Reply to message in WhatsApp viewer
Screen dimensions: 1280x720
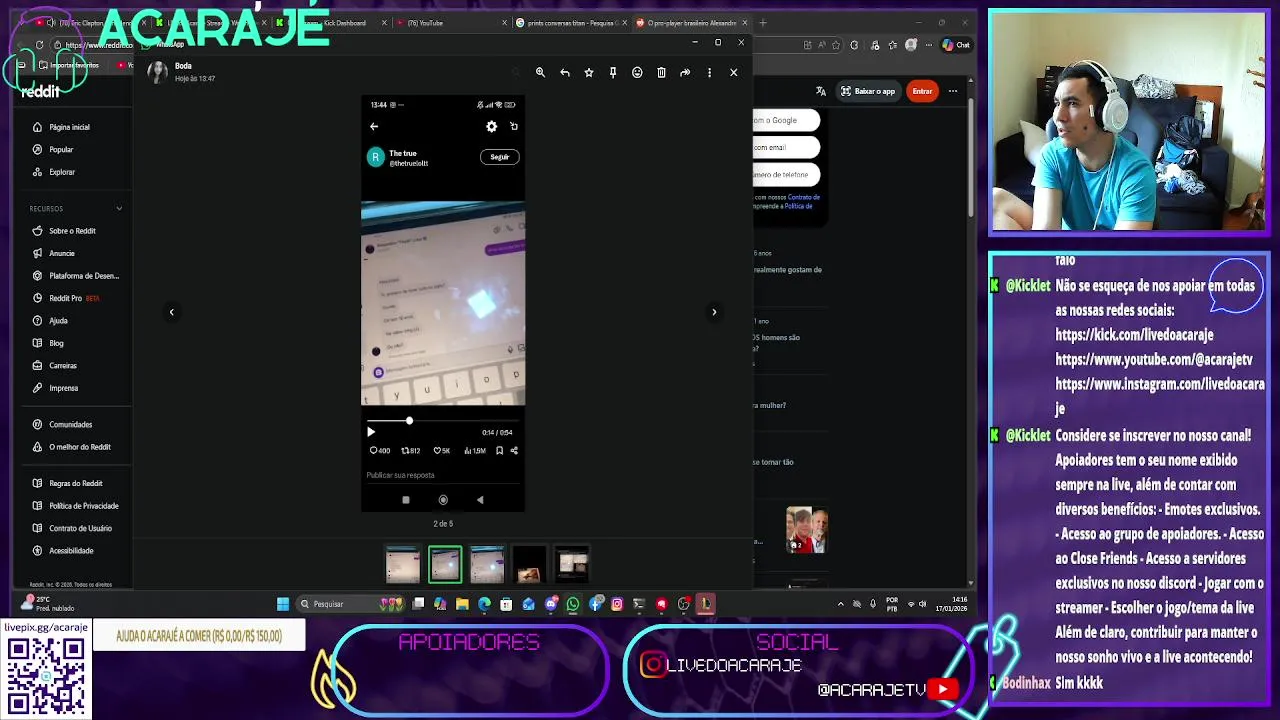(565, 72)
